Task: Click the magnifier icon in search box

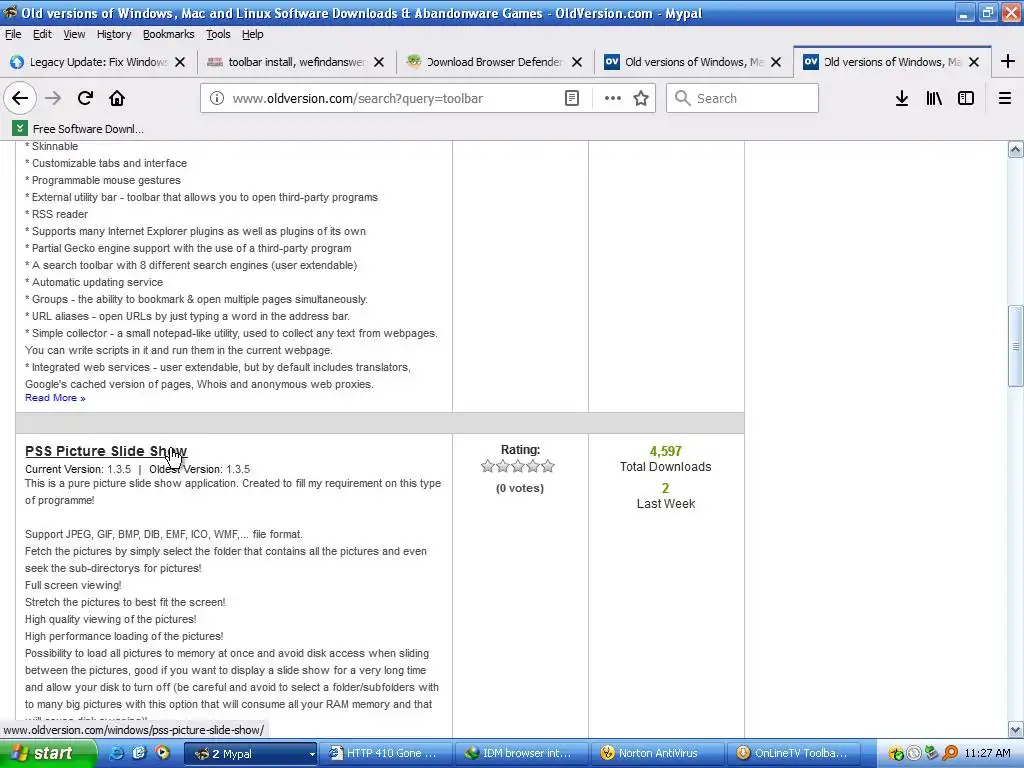Action: point(682,98)
